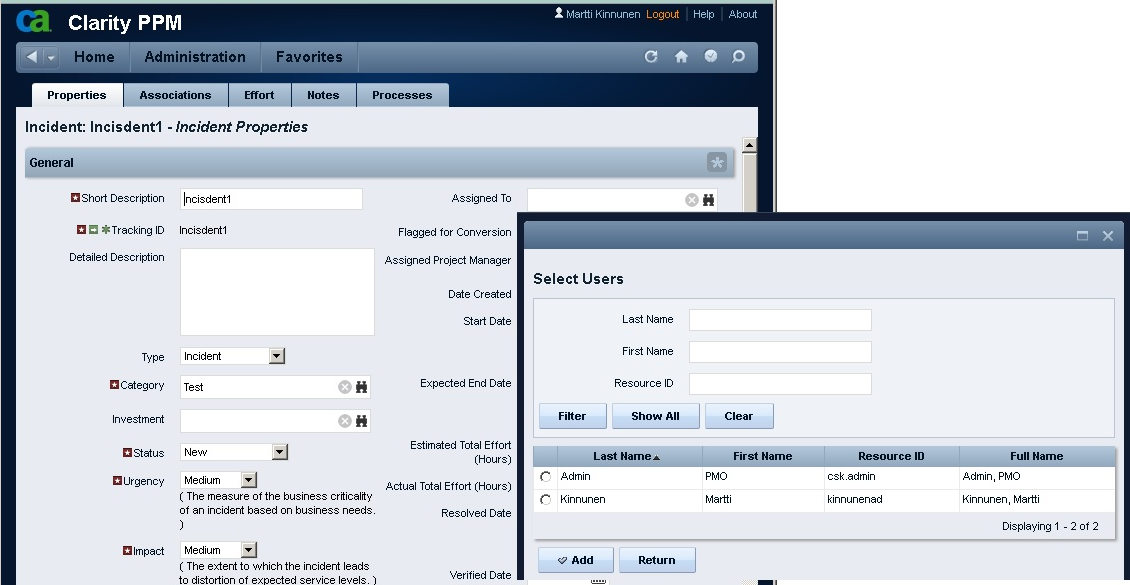
Task: Switch to the Effort tab
Action: (x=259, y=95)
